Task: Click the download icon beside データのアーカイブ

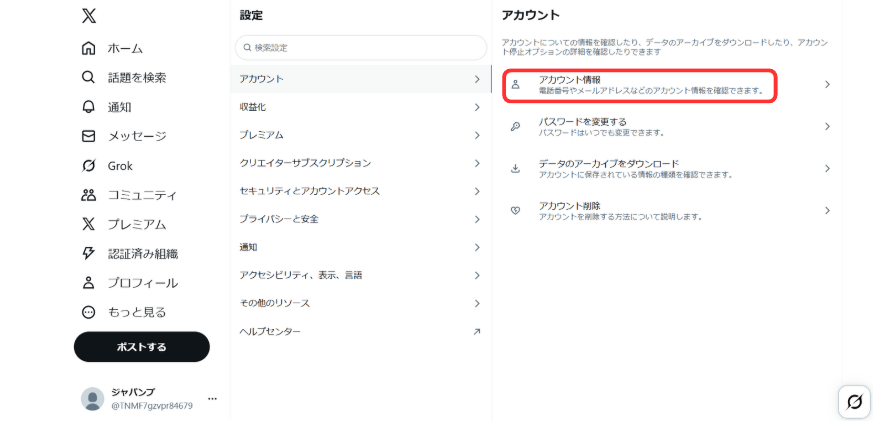Action: pos(516,168)
